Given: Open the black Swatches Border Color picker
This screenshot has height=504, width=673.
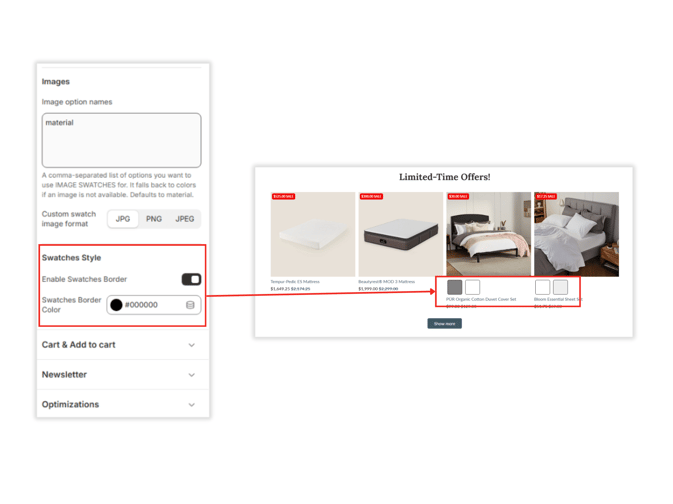Looking at the screenshot, I should [x=116, y=305].
